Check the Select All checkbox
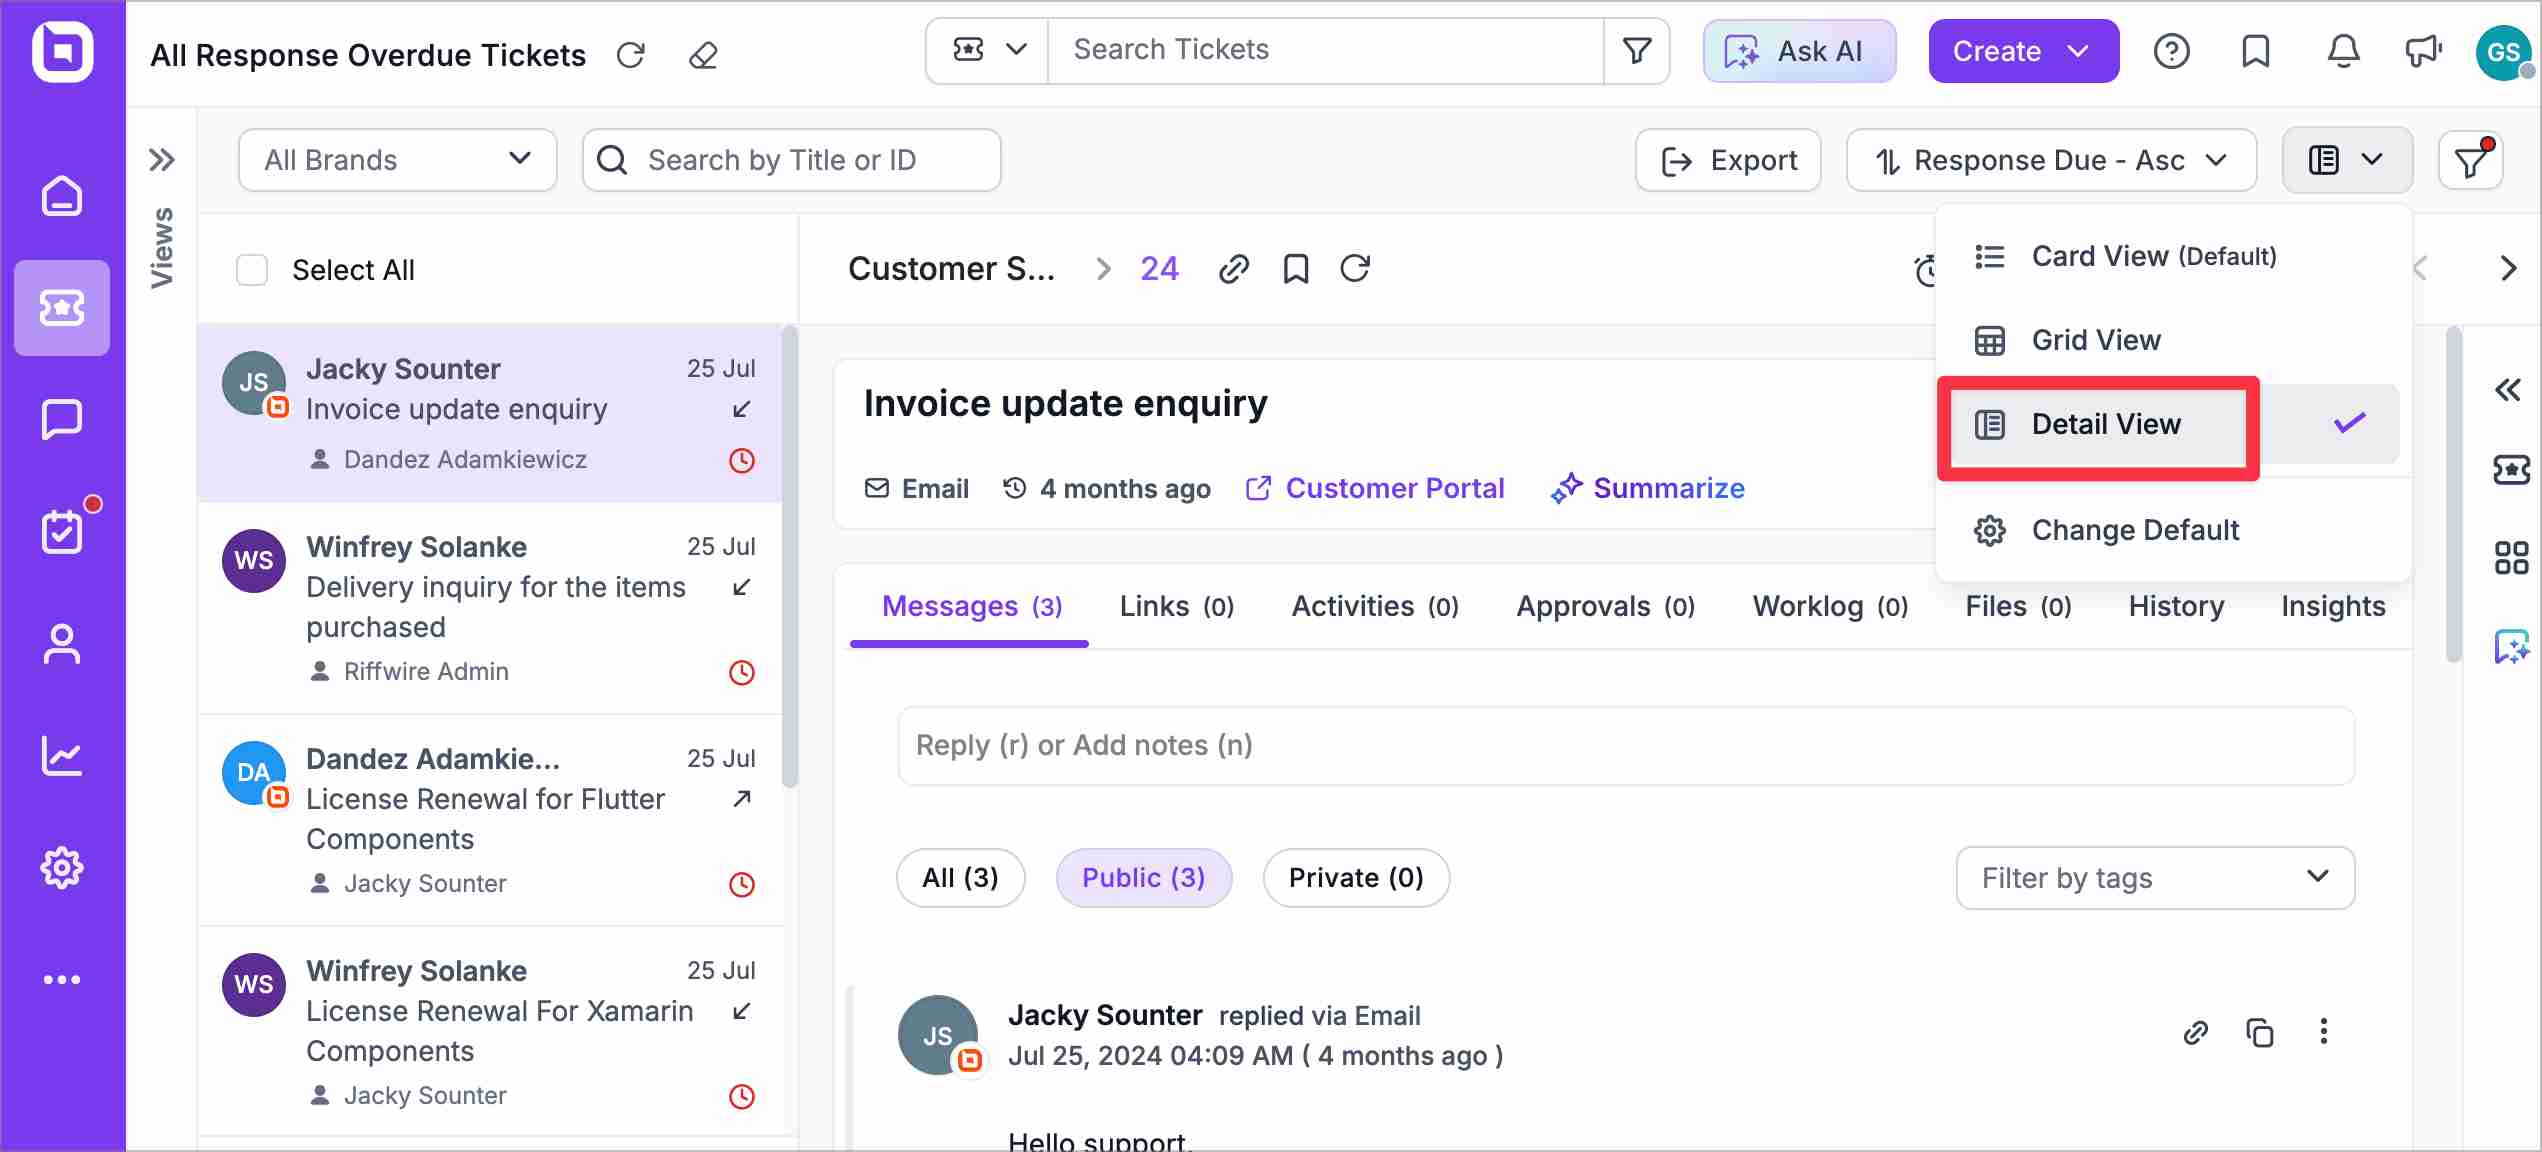 pos(252,270)
